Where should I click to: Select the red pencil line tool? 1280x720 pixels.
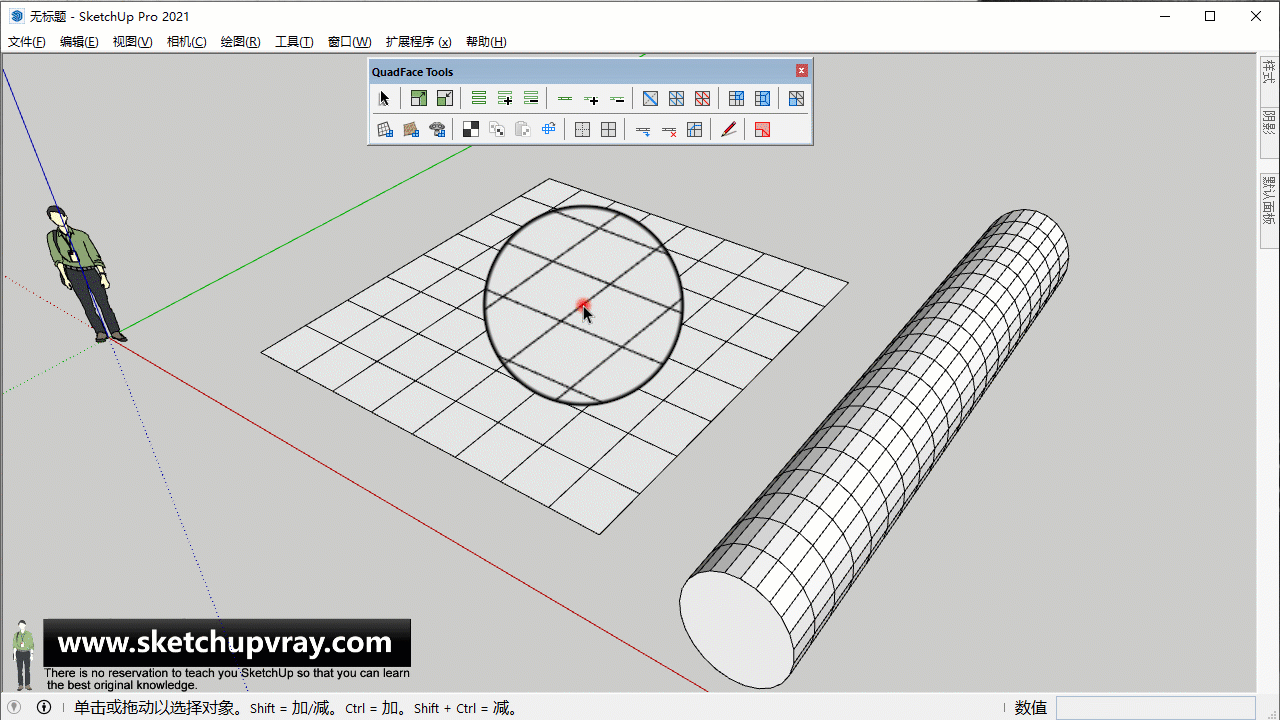click(729, 129)
